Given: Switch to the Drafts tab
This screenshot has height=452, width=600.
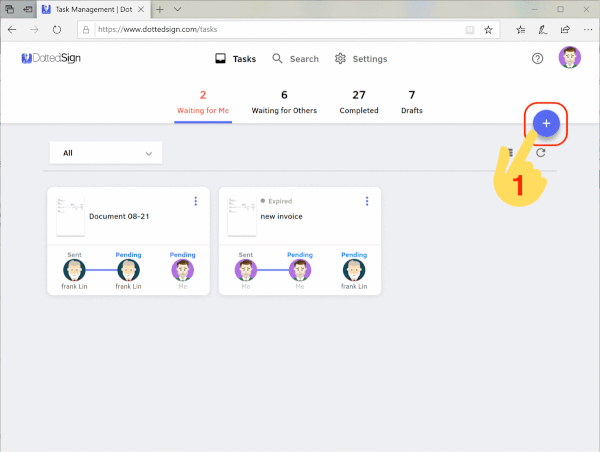Looking at the screenshot, I should click(x=412, y=101).
